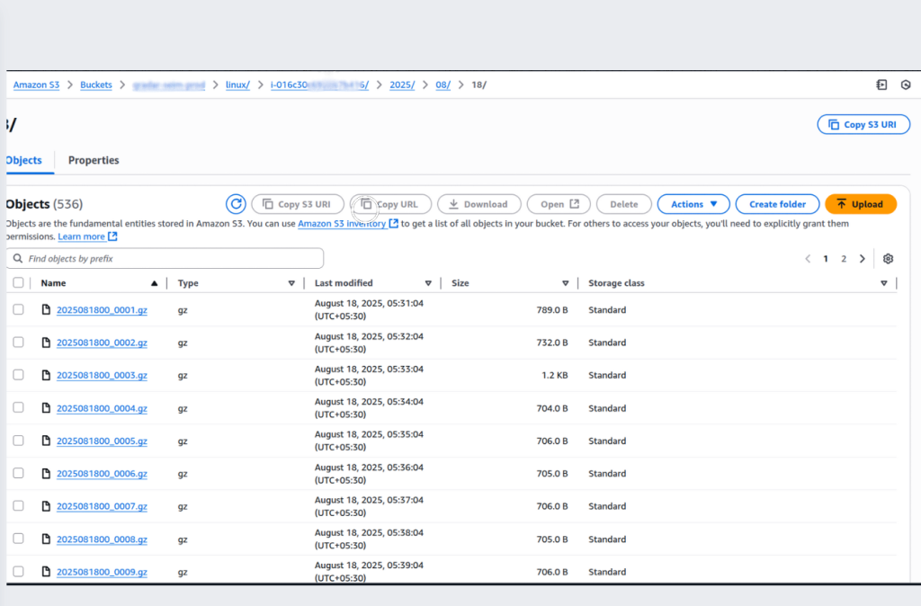Click the Download button
The width and height of the screenshot is (921, 606).
point(479,204)
